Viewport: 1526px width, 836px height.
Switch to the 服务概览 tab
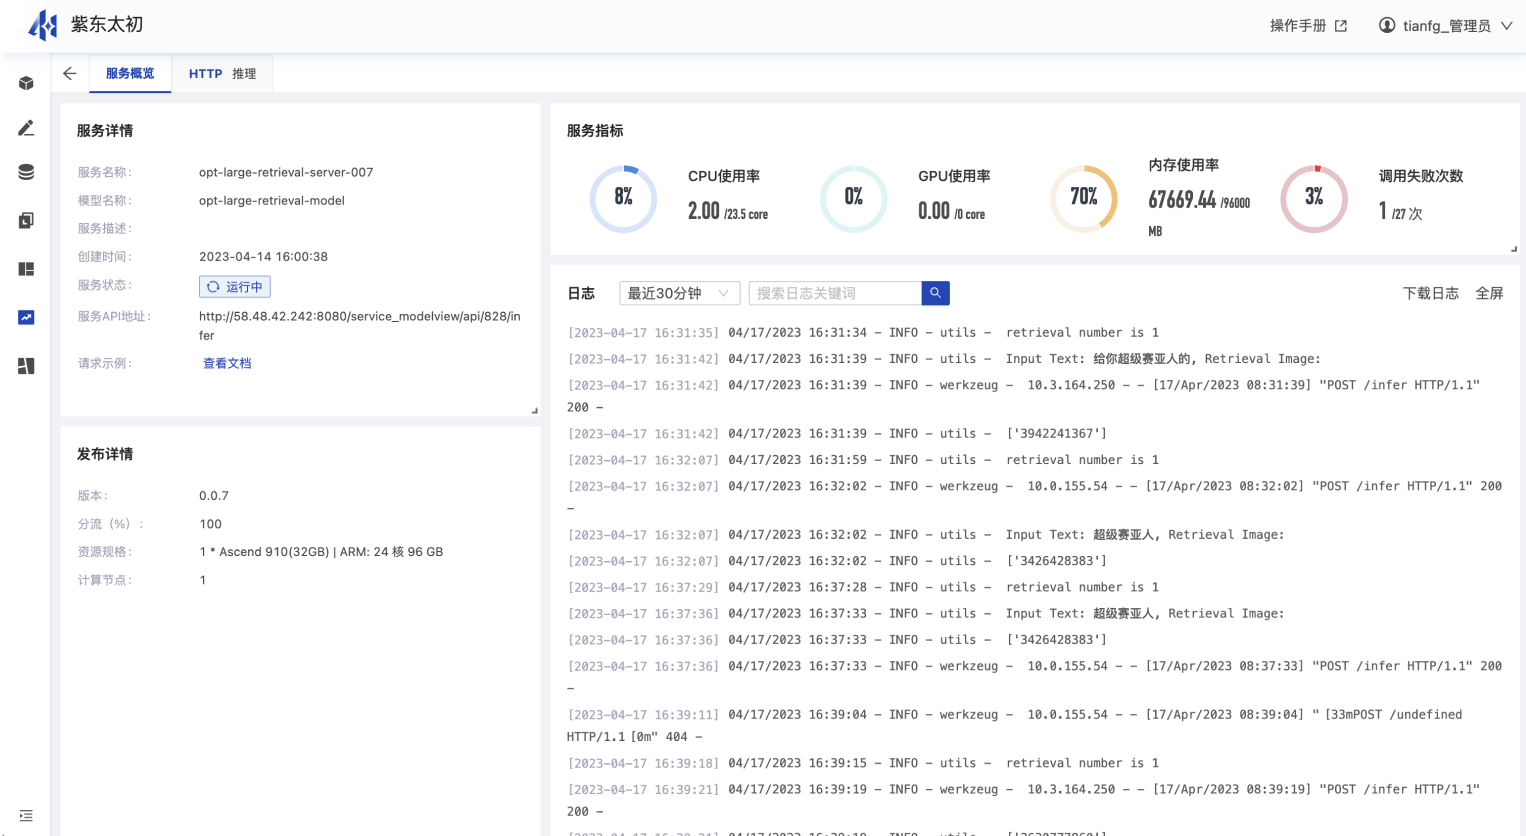[130, 73]
